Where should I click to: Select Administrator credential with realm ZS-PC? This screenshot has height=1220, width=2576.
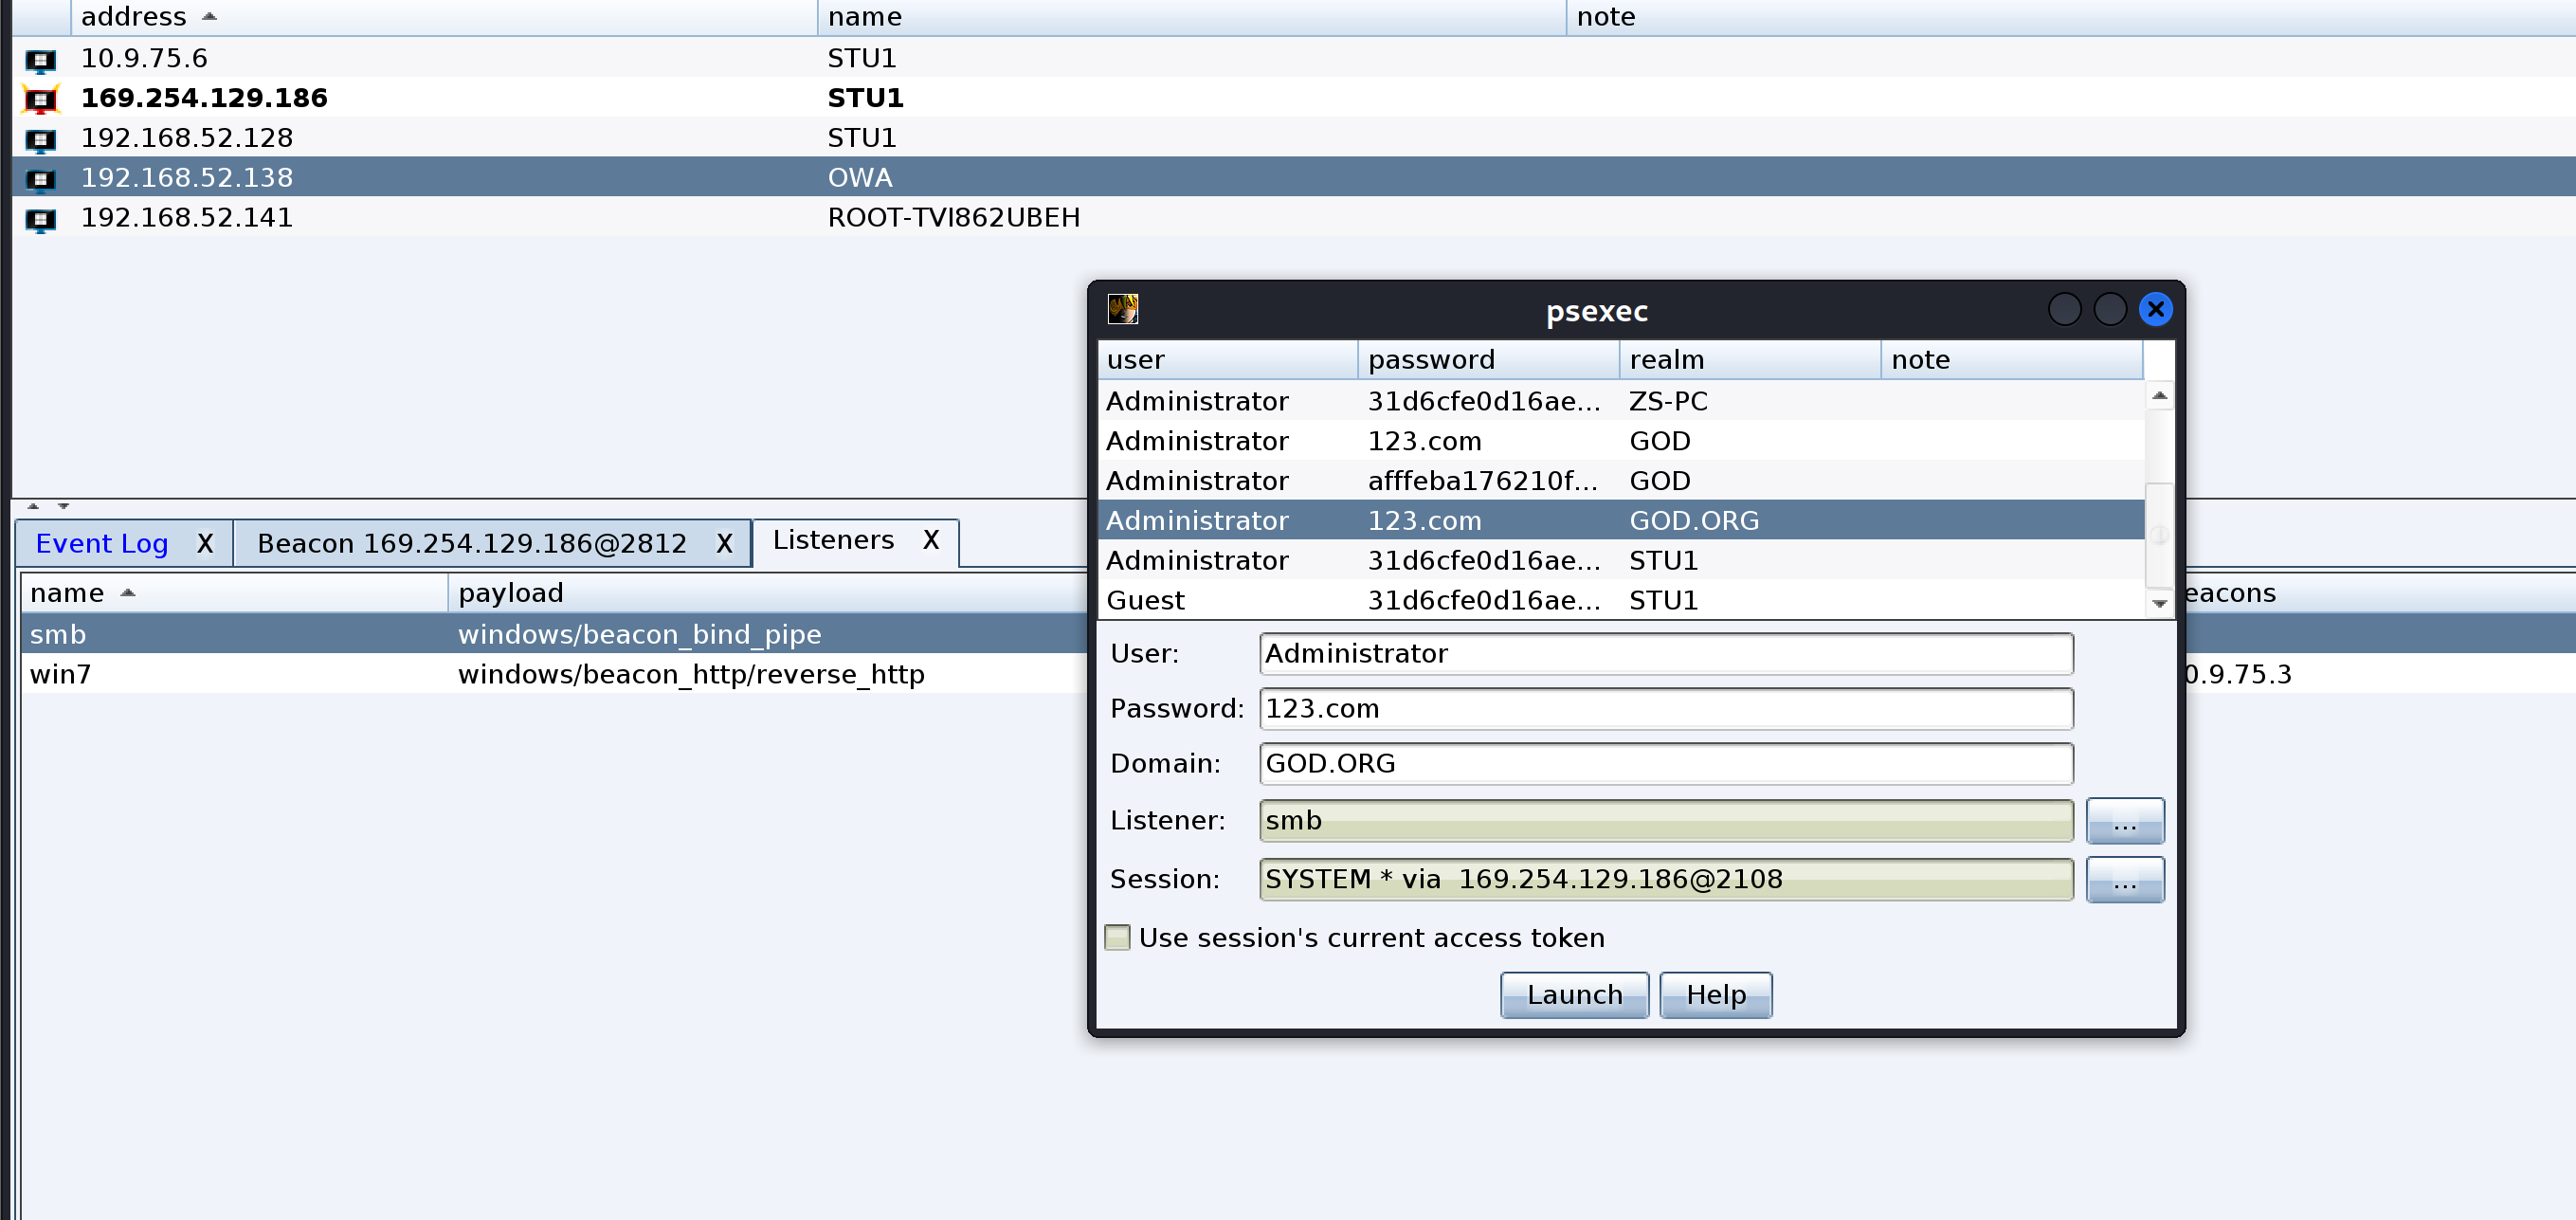click(1620, 401)
